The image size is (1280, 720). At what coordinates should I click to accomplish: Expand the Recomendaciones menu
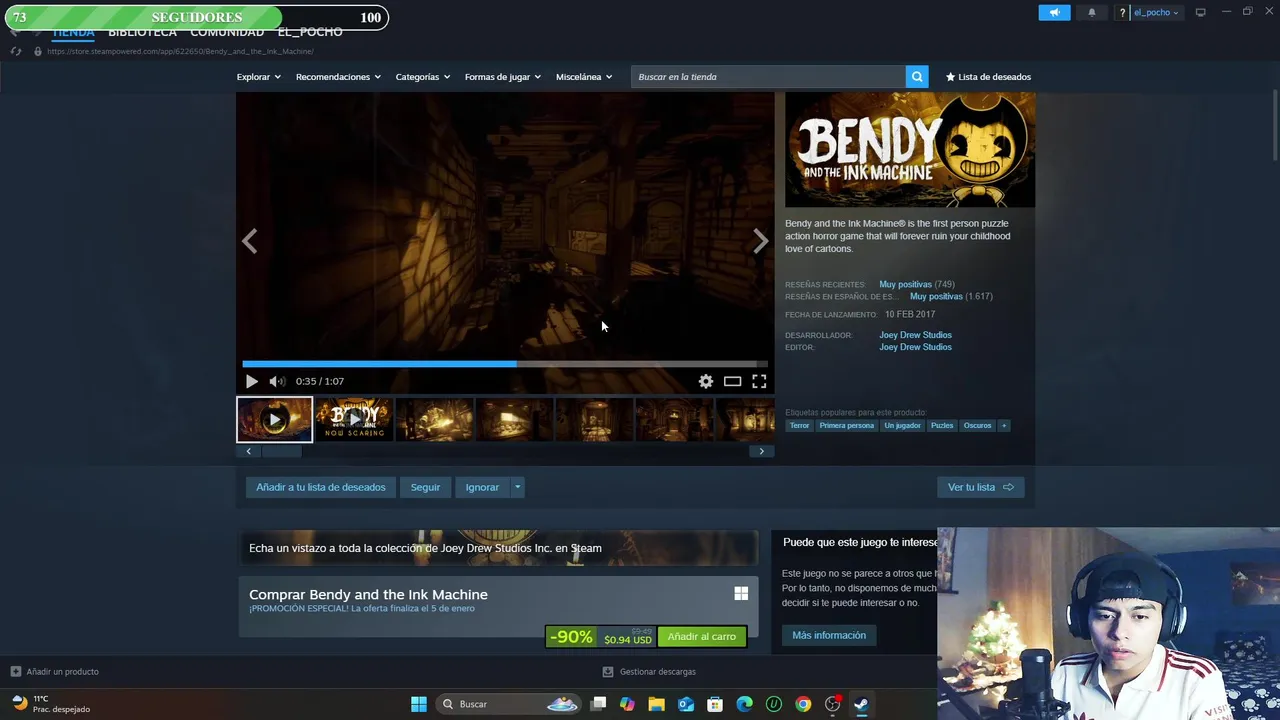pos(338,77)
